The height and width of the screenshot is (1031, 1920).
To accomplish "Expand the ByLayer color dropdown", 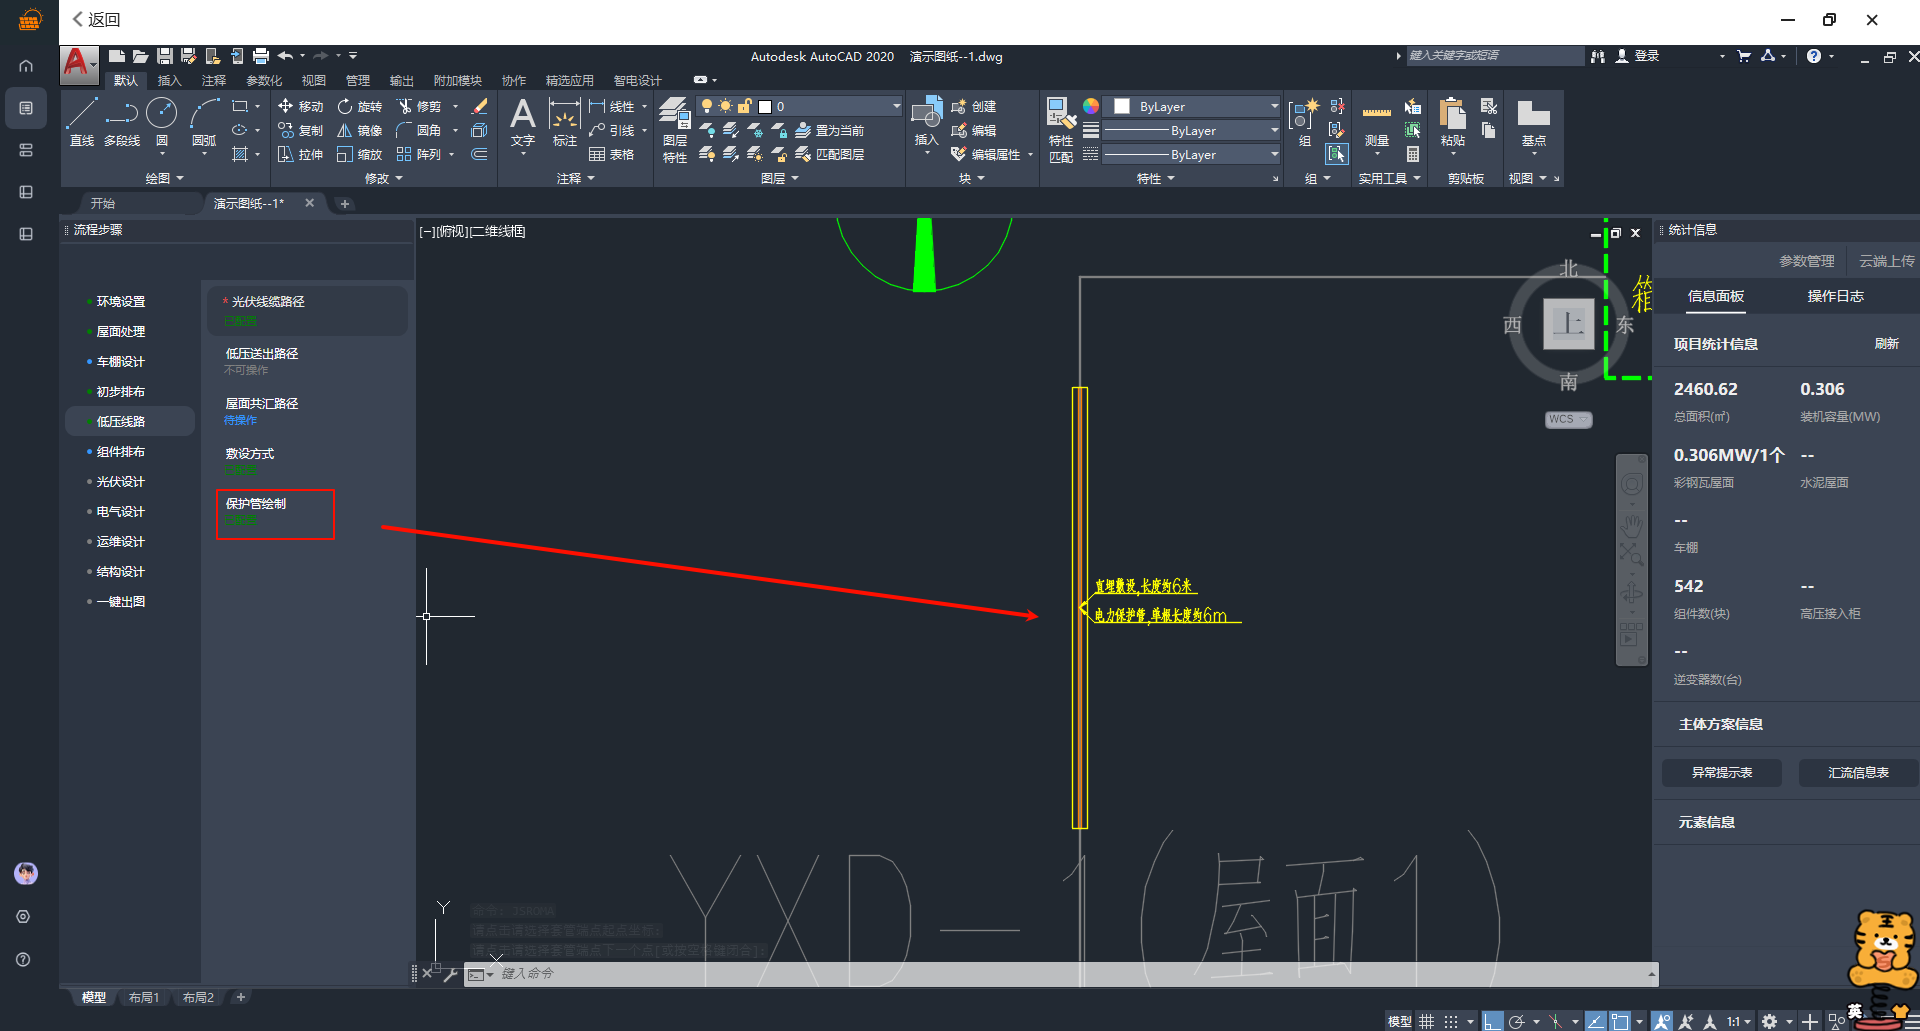I will [1274, 106].
